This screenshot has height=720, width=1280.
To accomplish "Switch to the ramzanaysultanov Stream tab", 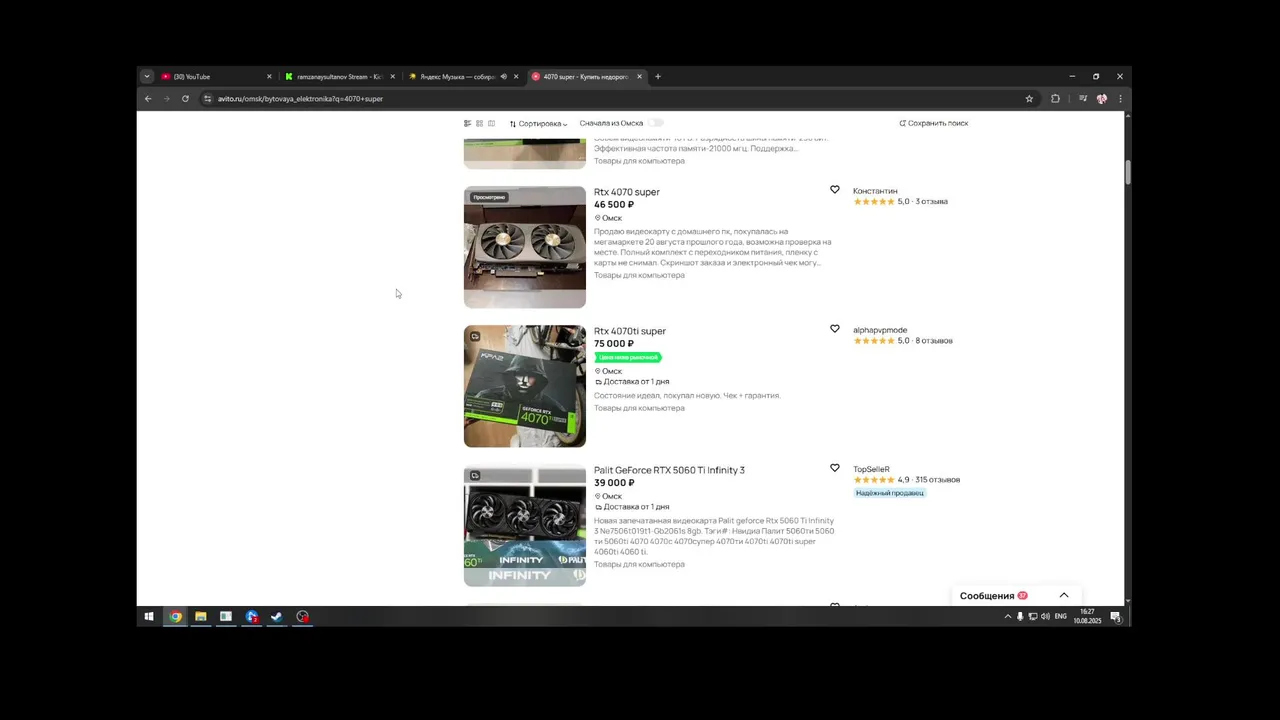I will click(338, 77).
